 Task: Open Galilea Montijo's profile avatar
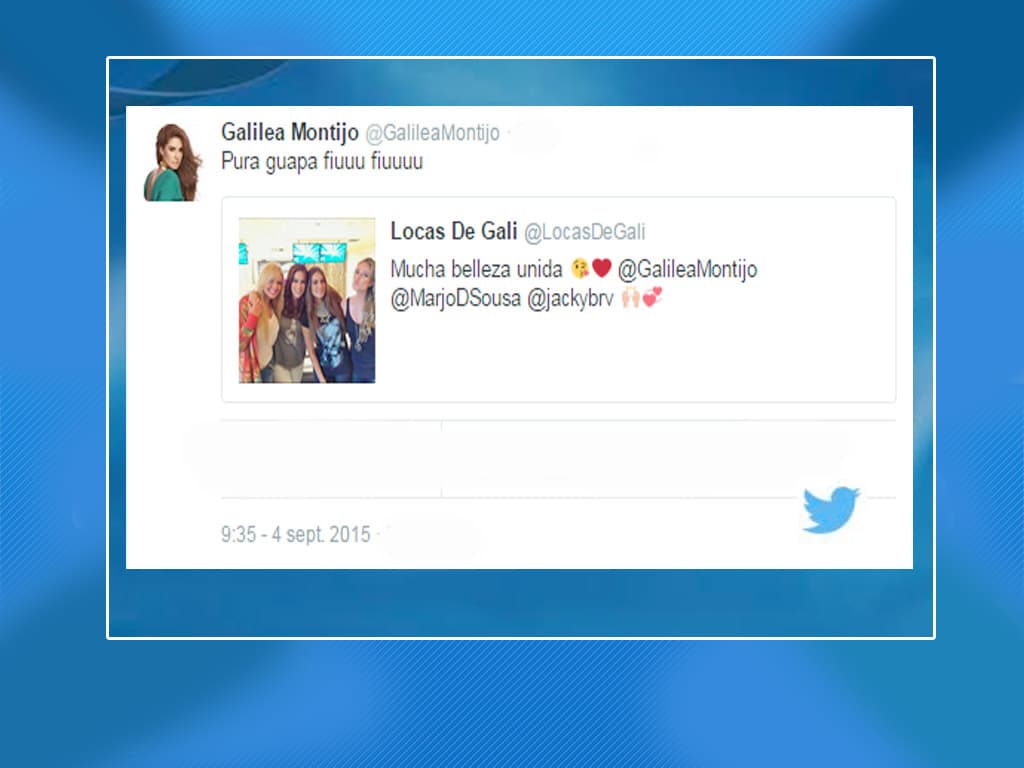coord(173,162)
